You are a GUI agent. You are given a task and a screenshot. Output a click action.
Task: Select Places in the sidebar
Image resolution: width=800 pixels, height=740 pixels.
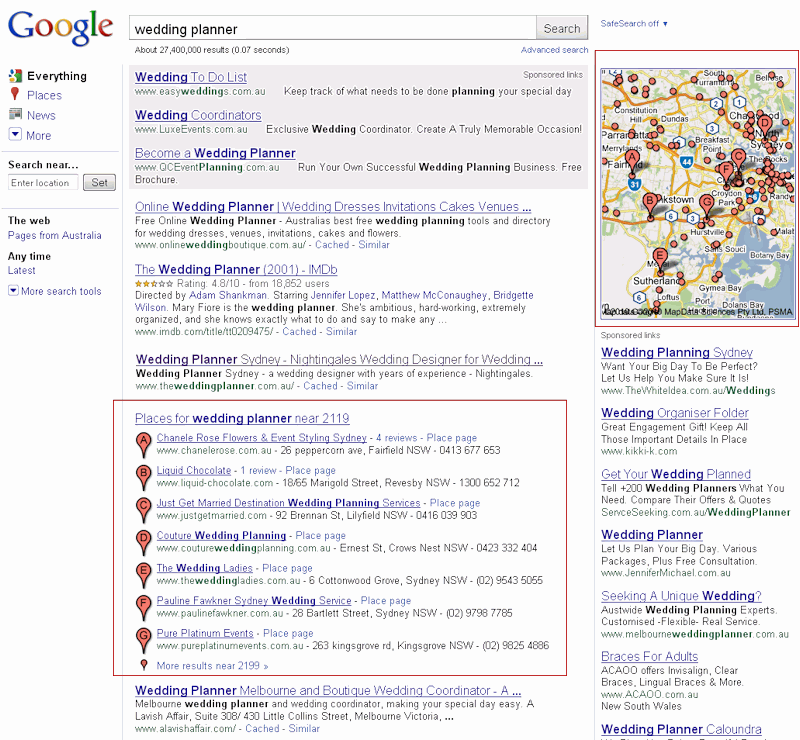(44, 95)
